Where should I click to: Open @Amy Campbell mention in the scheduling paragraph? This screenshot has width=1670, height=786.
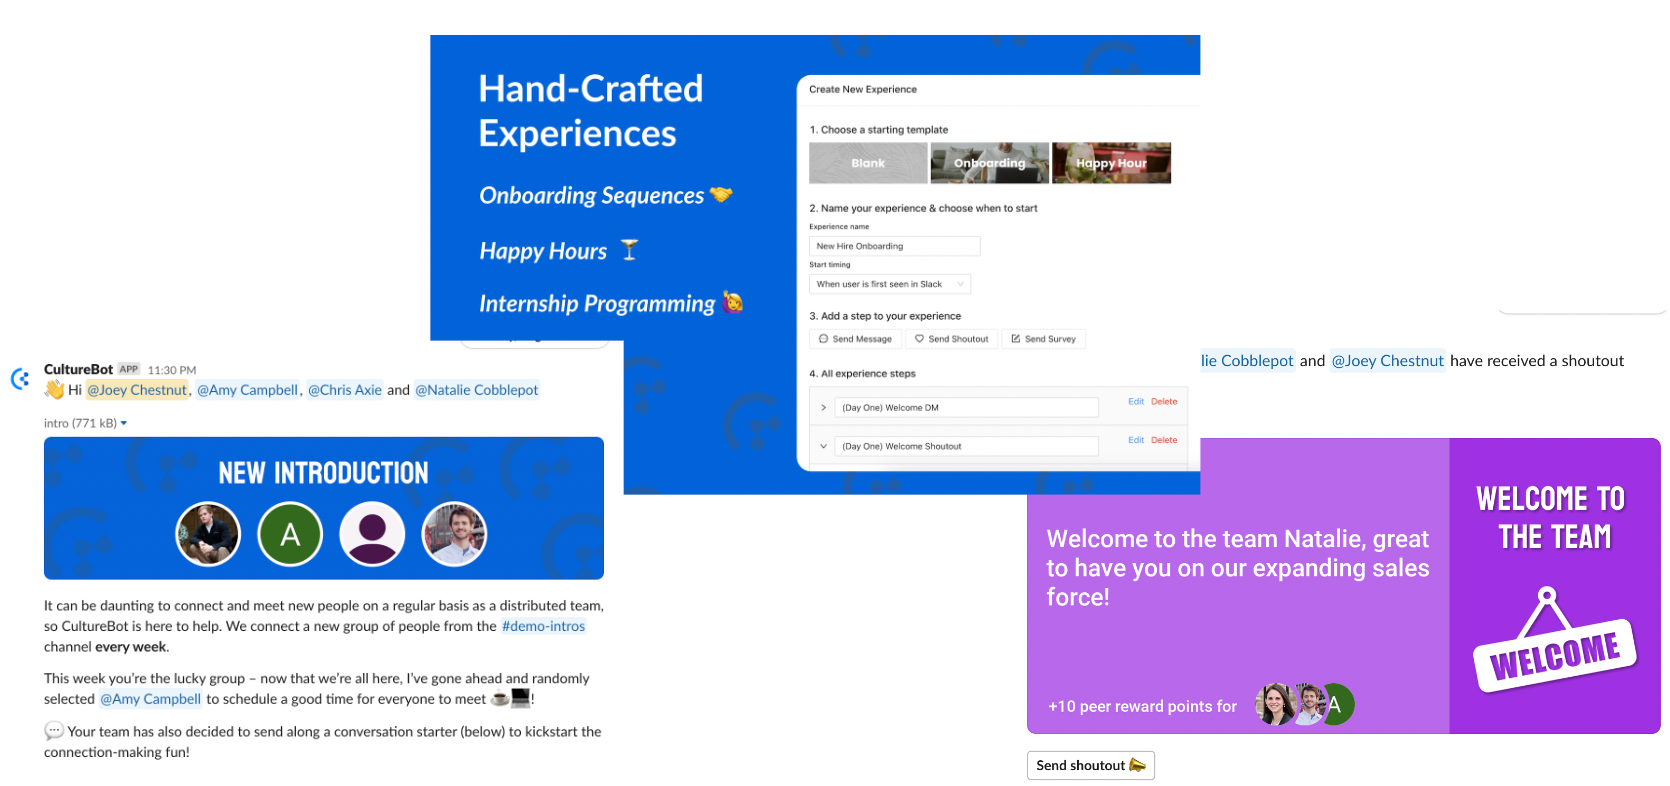click(x=150, y=699)
